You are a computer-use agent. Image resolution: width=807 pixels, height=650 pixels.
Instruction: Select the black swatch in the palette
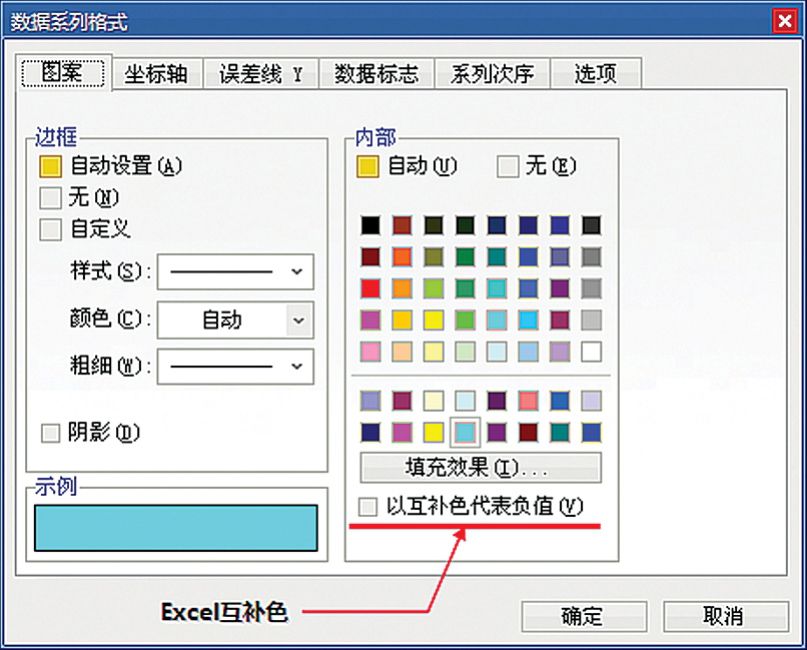pos(371,226)
